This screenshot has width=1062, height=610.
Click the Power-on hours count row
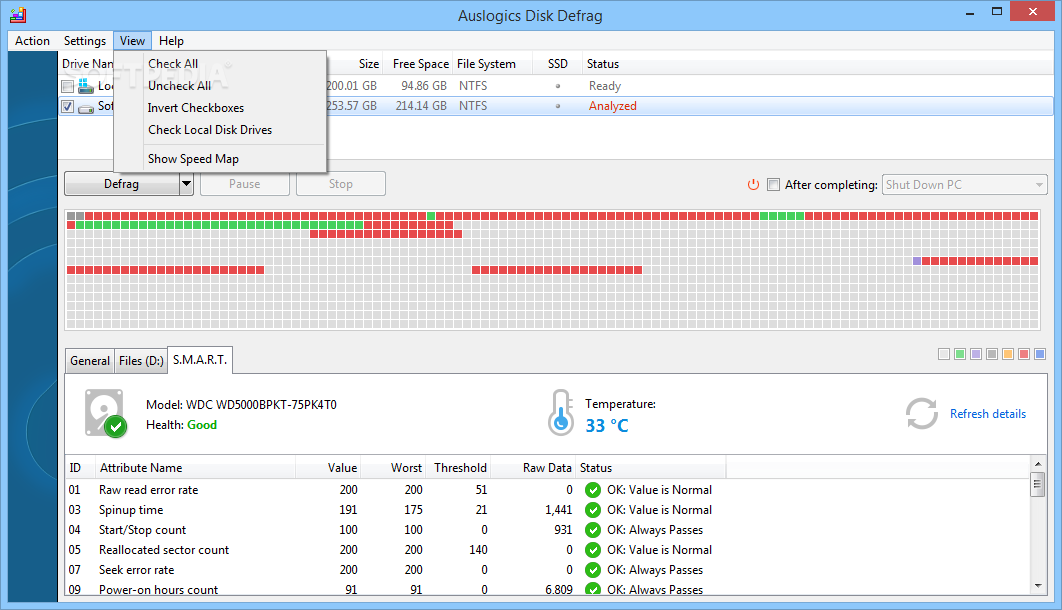pos(547,589)
